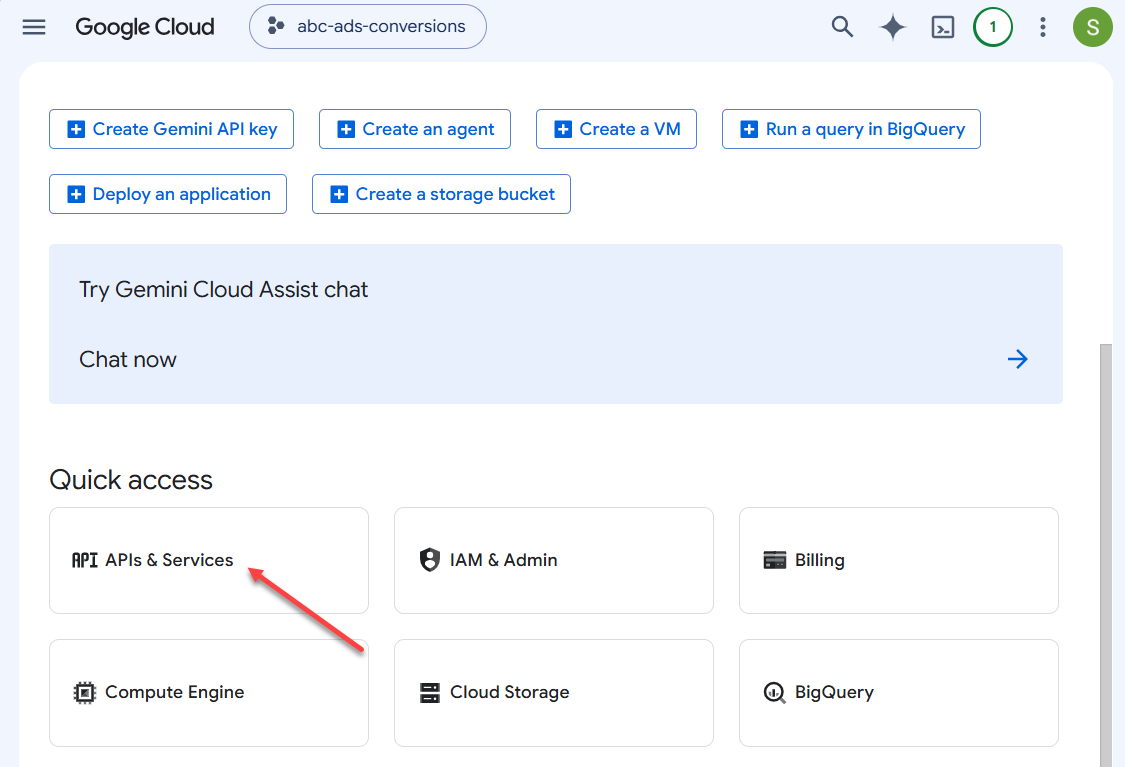Click the Google Cloud logo
The height and width of the screenshot is (767, 1125).
(x=145, y=27)
